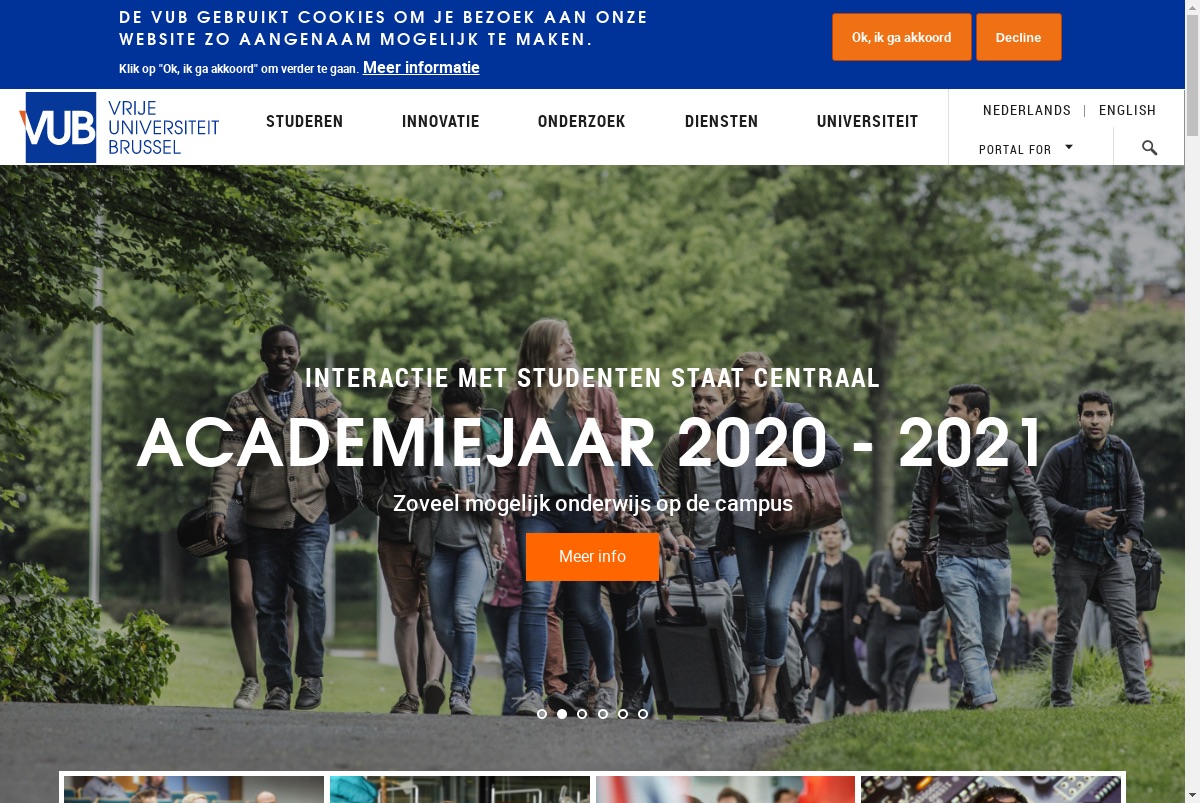Select the third carousel dot
Screen dimensions: 1200x803
pyautogui.click(x=582, y=714)
